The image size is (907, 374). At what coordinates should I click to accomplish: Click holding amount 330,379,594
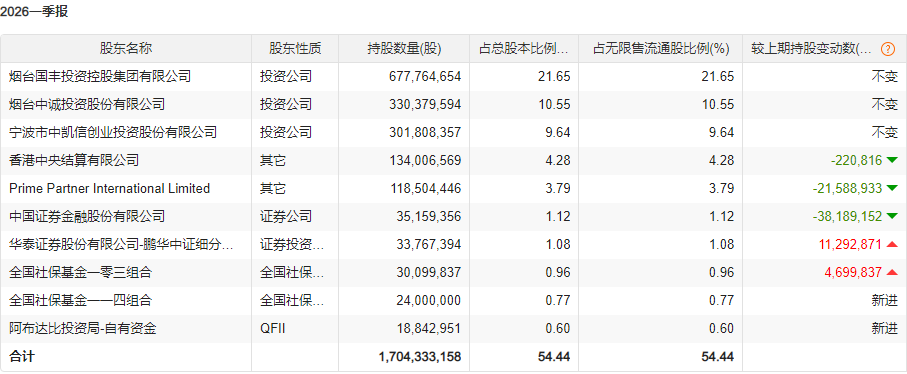point(425,104)
